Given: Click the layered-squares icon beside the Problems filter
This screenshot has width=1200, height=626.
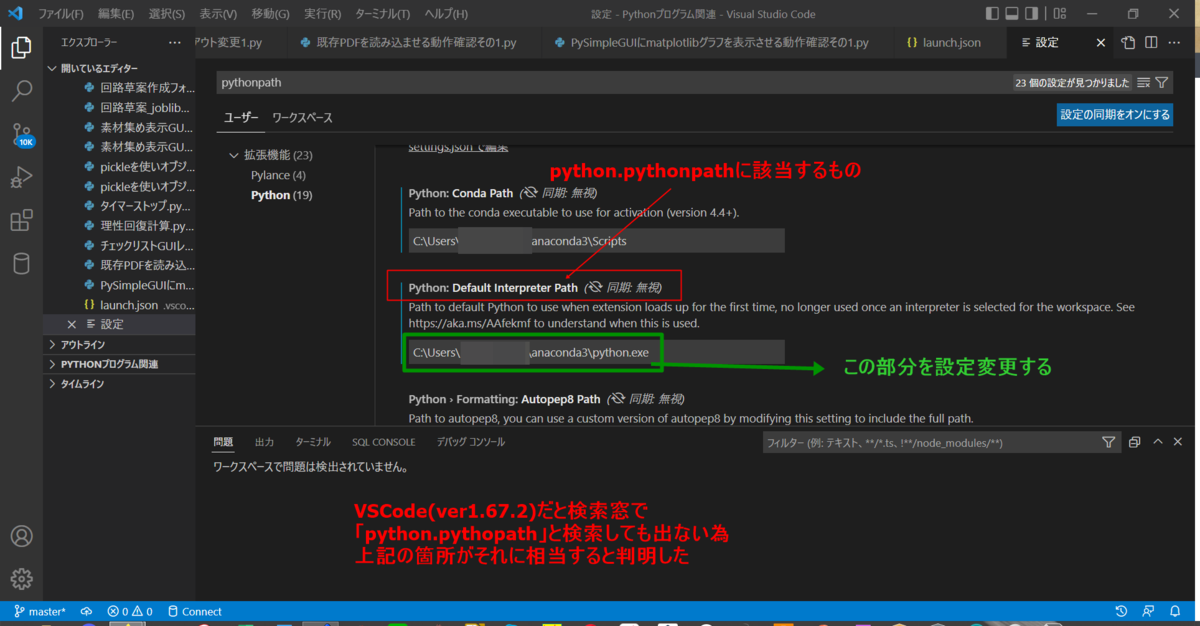Looking at the screenshot, I should [x=1135, y=442].
